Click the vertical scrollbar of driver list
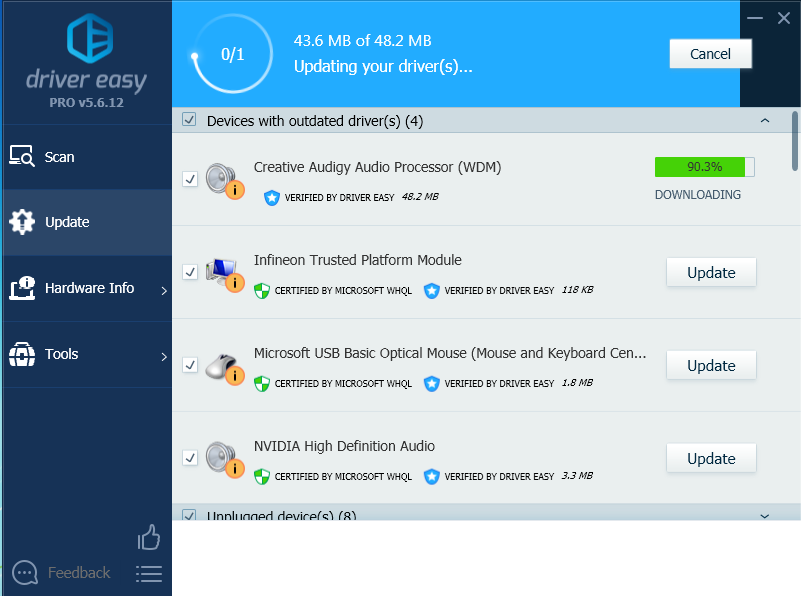The width and height of the screenshot is (801, 596). tap(795, 141)
